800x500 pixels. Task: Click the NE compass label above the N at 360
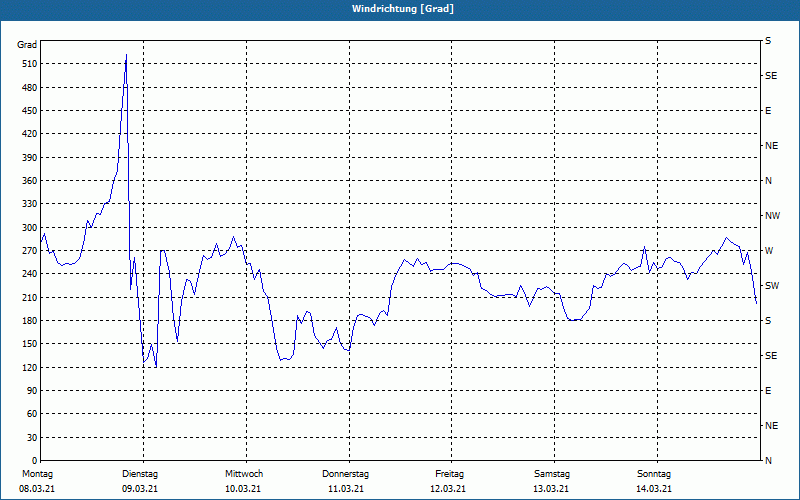[x=772, y=146]
